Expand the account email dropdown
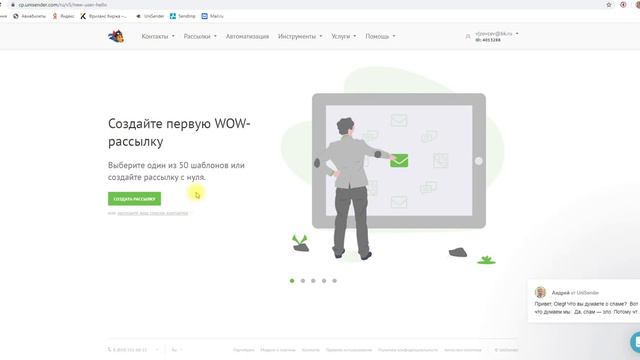Screen dimensions: 640x360 tap(497, 34)
